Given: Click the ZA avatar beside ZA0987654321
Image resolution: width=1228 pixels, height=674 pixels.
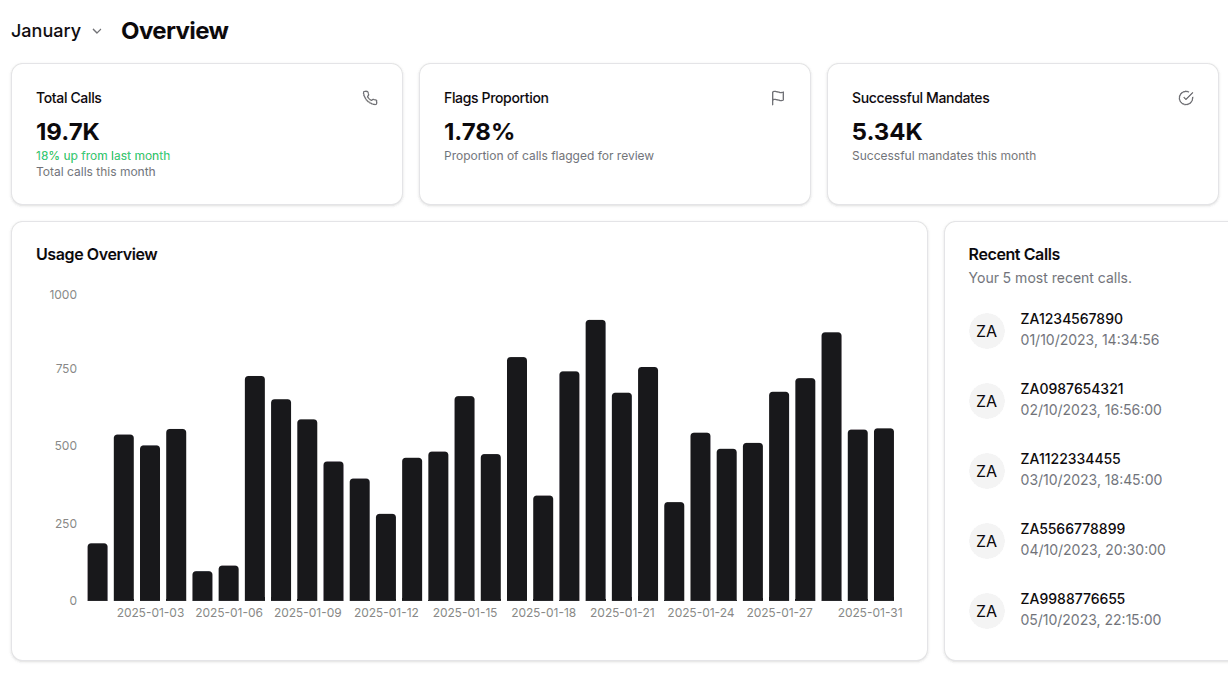Looking at the screenshot, I should (x=986, y=400).
